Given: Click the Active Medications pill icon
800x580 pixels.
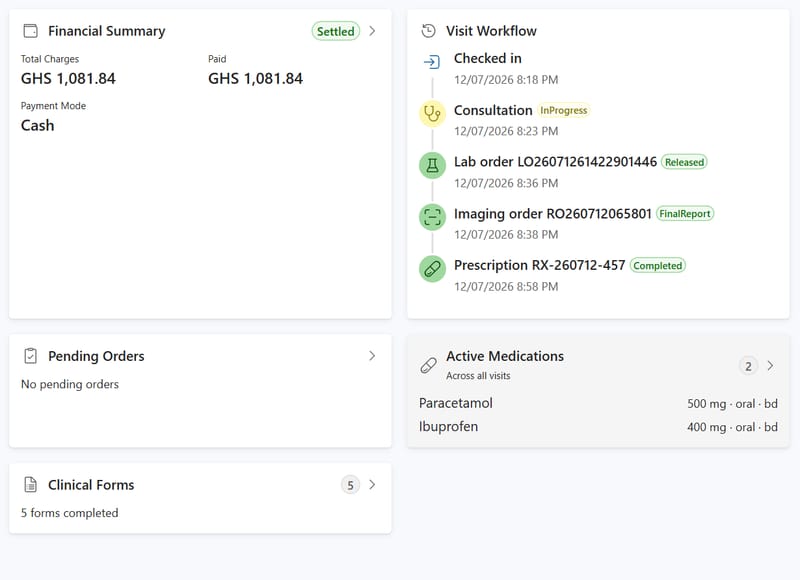Looking at the screenshot, I should (x=429, y=365).
